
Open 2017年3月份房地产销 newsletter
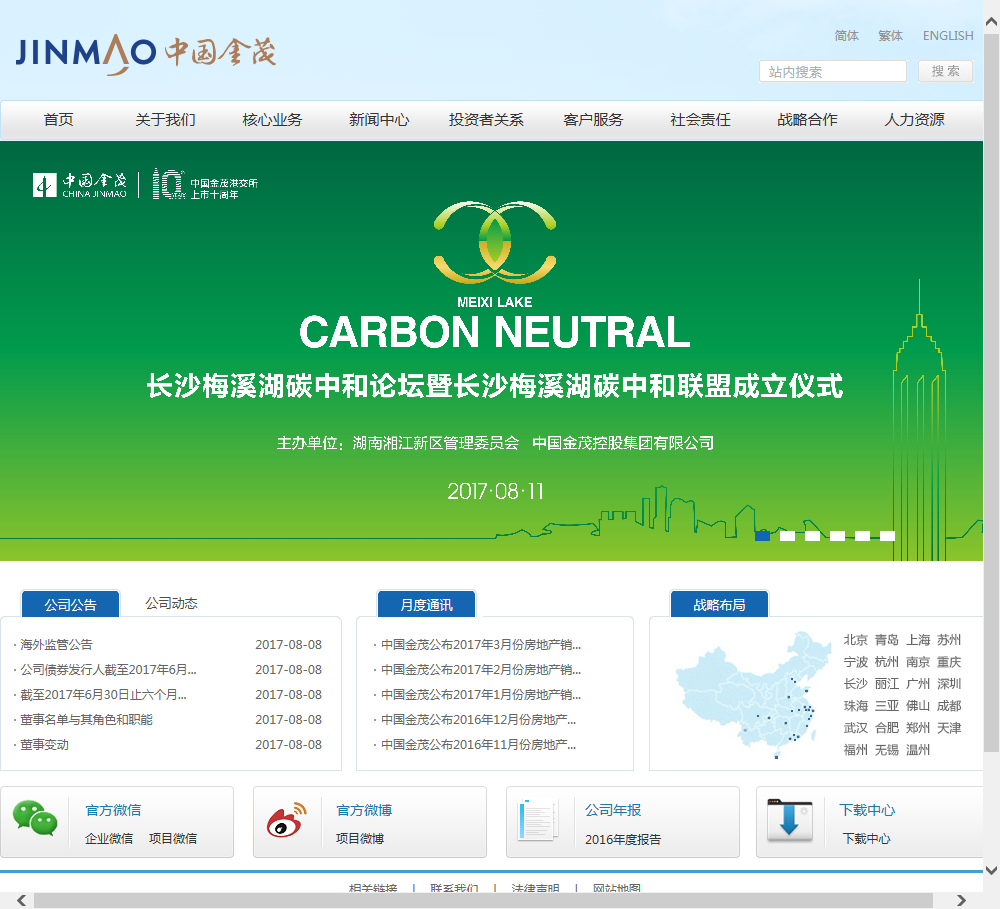(481, 645)
